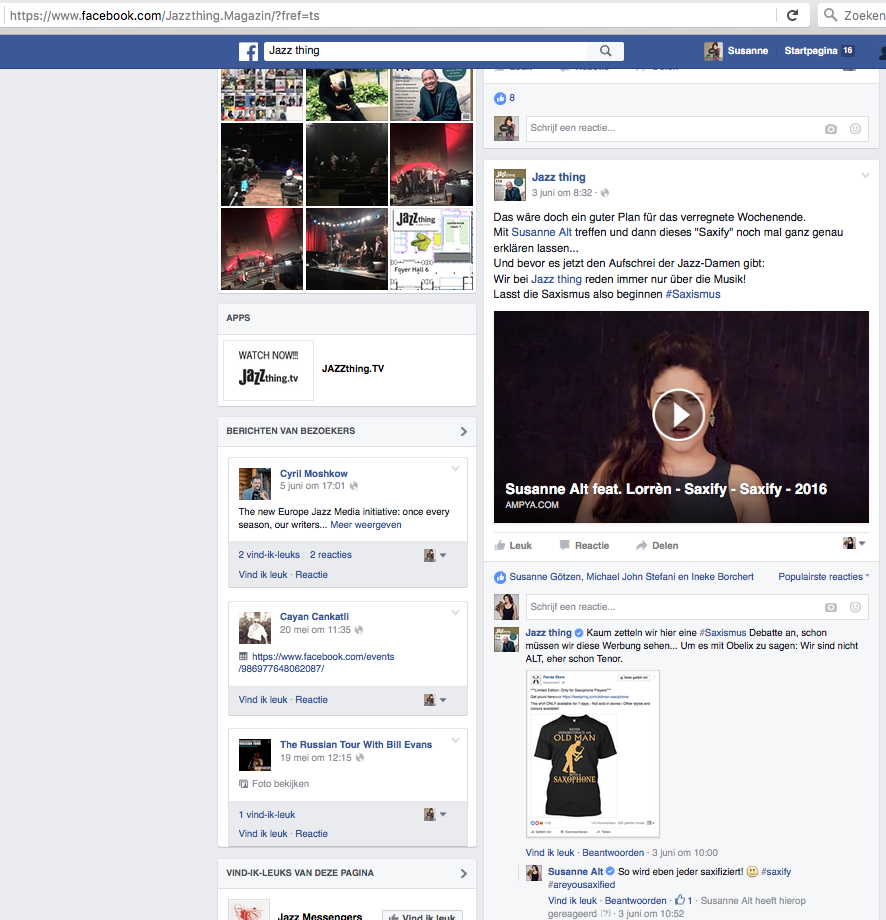
Task: Click Leuk button under Saxify video
Action: [x=513, y=546]
